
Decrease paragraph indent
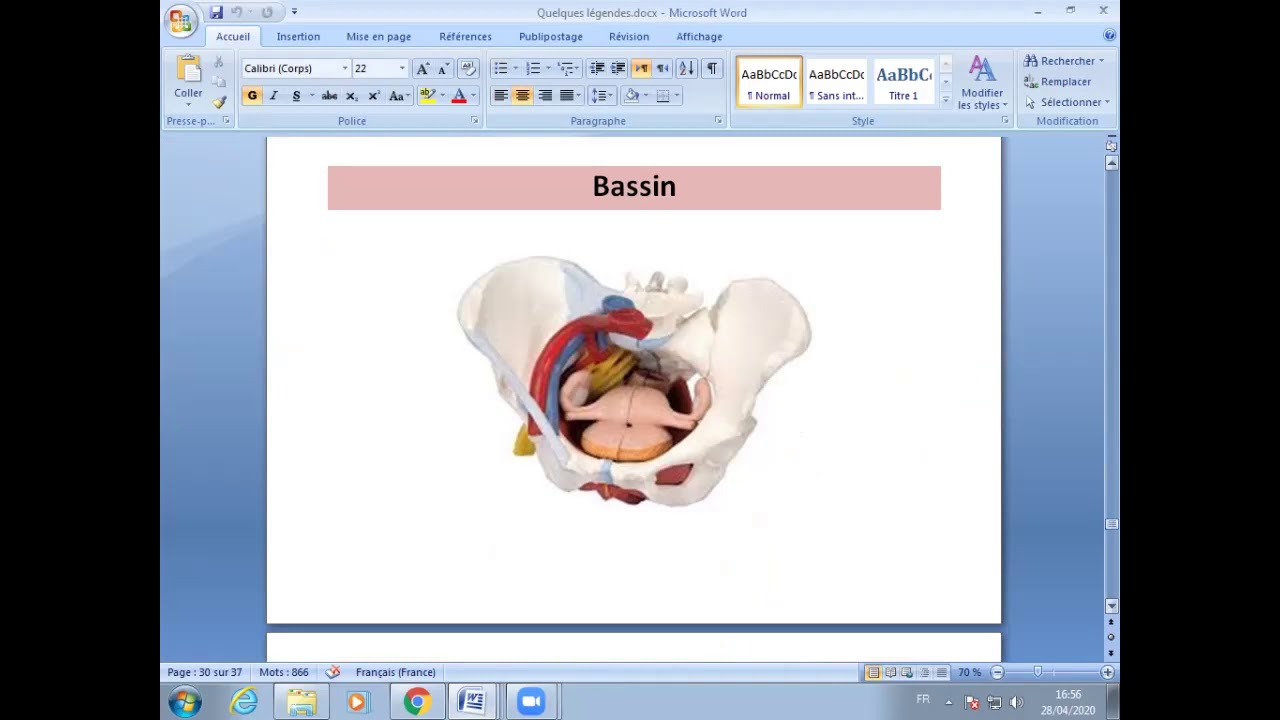tap(597, 68)
